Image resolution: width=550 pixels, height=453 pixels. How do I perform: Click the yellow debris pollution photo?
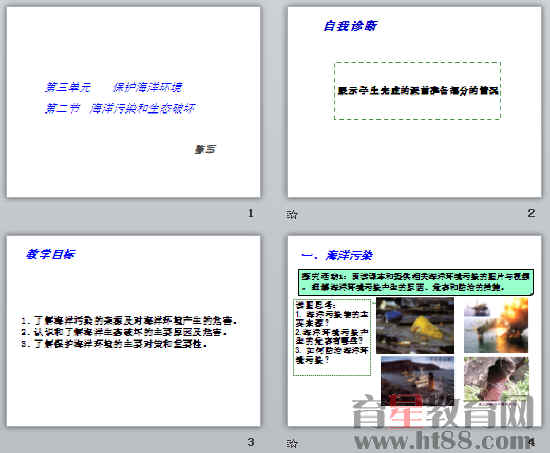[415, 325]
